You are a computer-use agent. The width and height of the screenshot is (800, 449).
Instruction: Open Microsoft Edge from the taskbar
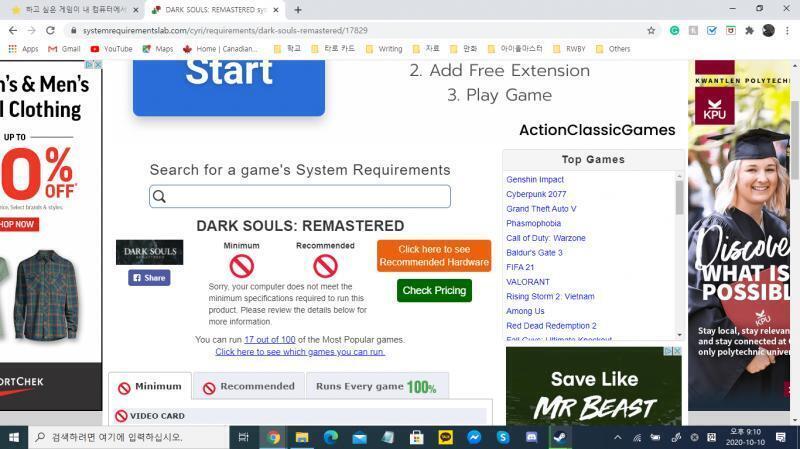331,437
